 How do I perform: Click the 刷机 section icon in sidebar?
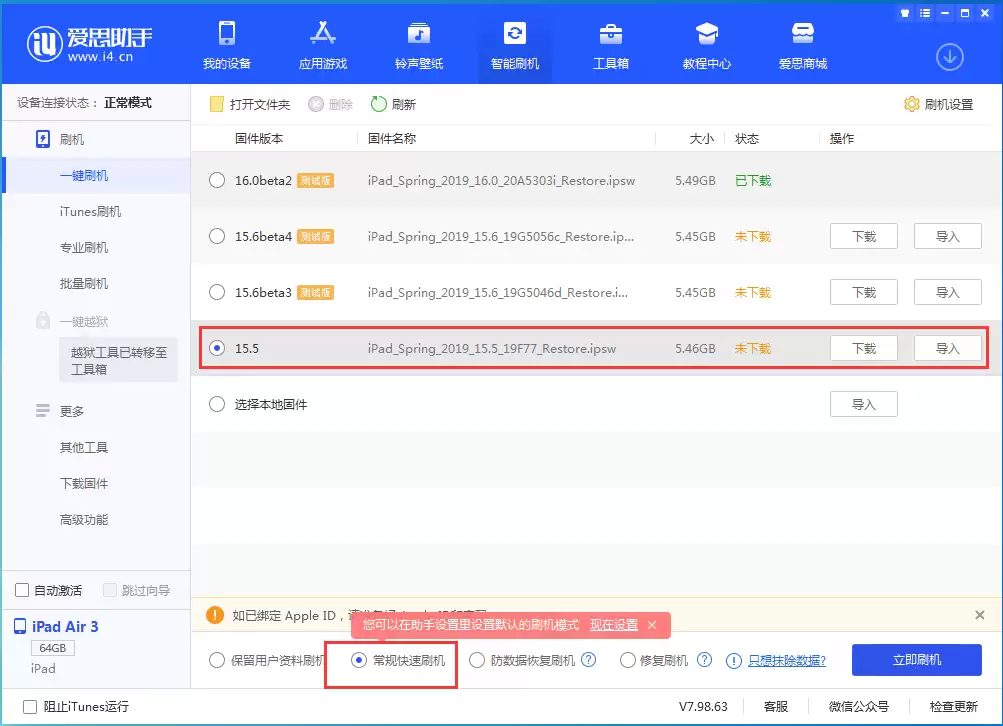pyautogui.click(x=43, y=139)
